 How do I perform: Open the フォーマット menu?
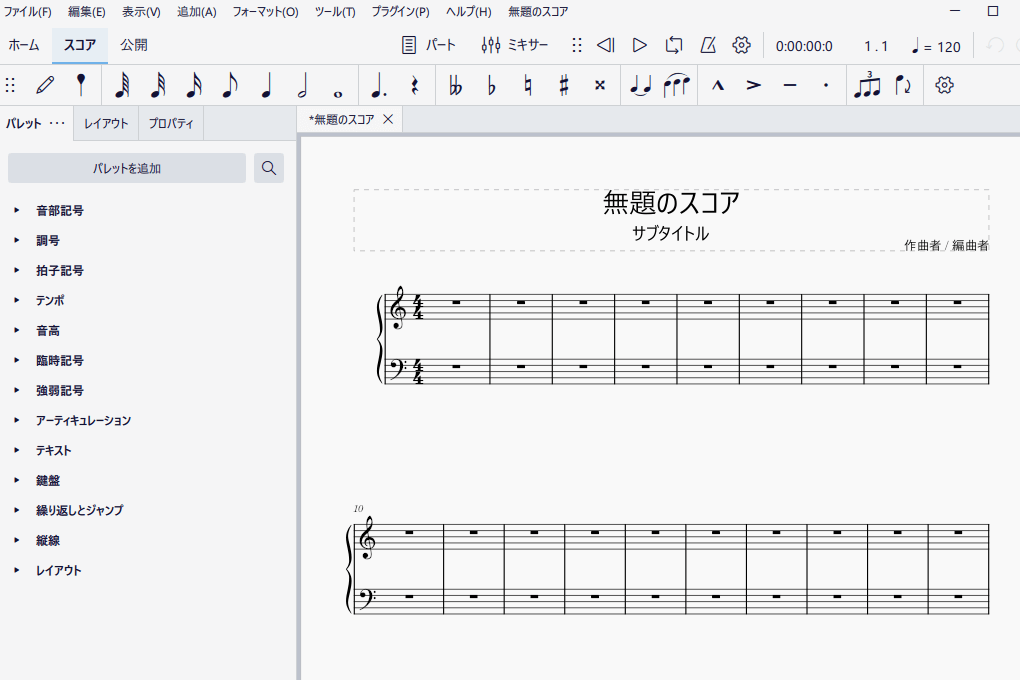pyautogui.click(x=265, y=12)
